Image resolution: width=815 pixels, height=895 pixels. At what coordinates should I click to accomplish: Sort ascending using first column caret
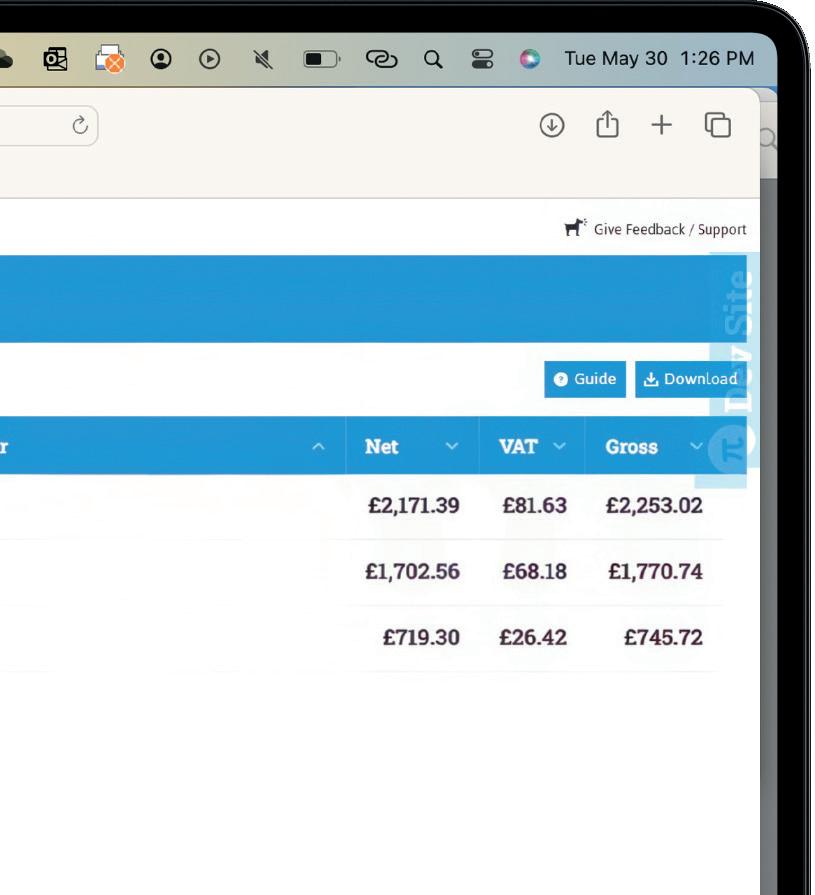pos(318,447)
